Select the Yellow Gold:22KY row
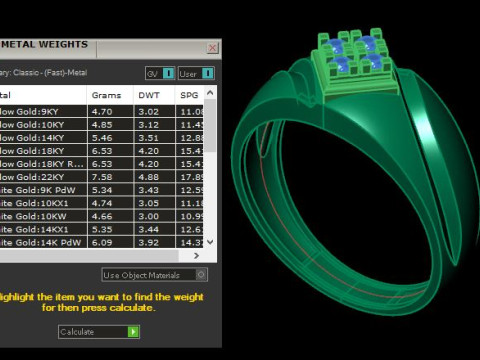The image size is (480, 360). pos(102,177)
